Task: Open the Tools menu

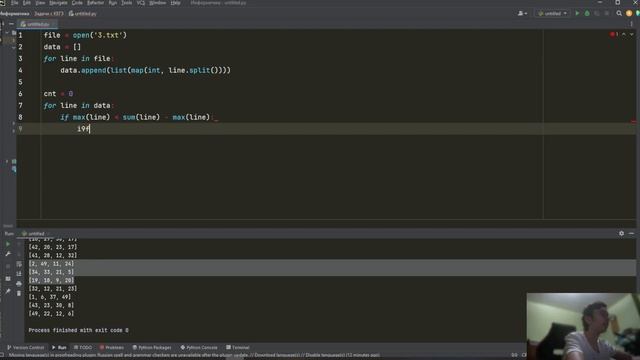Action: coord(127,3)
